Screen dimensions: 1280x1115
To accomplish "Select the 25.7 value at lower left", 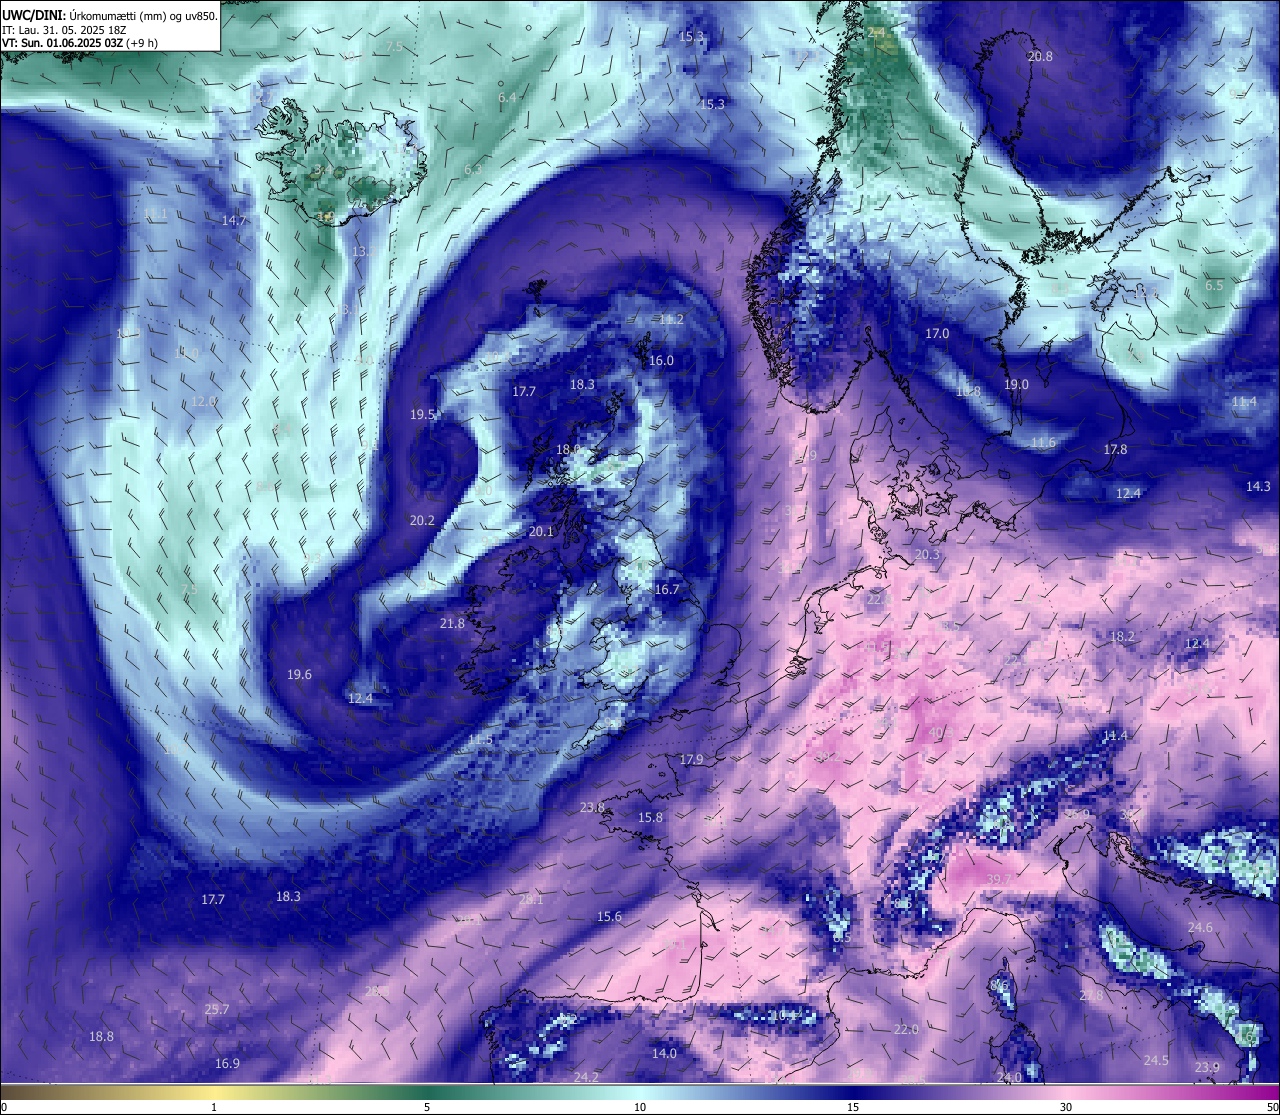I will pos(217,1010).
